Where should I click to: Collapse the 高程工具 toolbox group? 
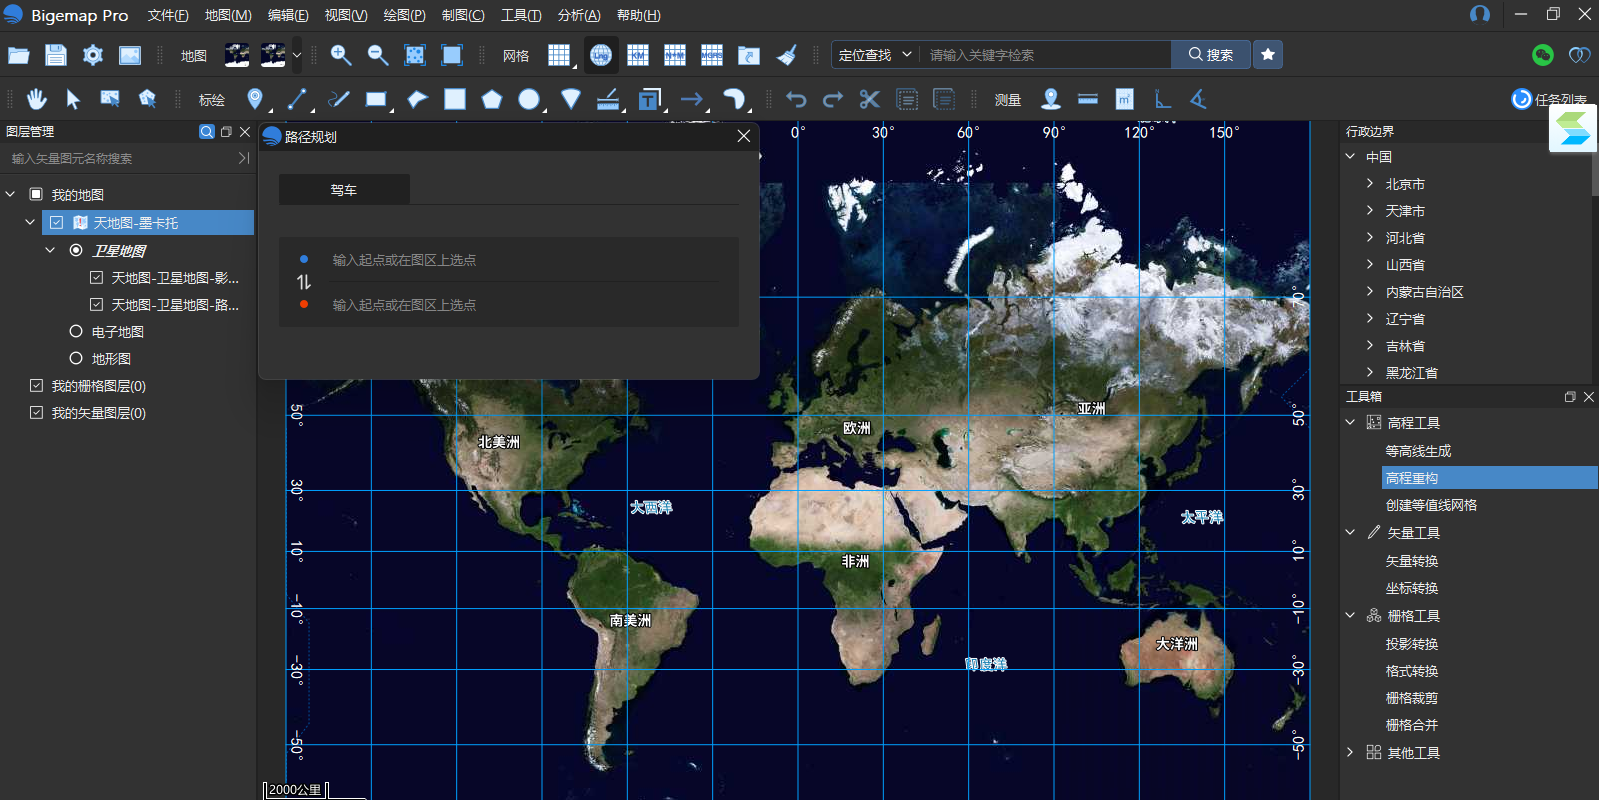(1350, 423)
